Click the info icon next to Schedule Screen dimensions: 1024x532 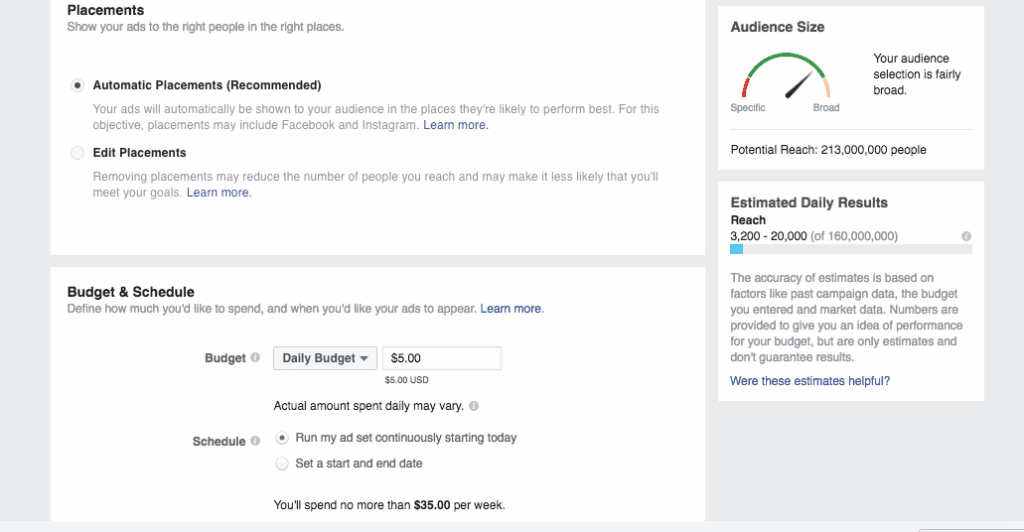point(256,441)
